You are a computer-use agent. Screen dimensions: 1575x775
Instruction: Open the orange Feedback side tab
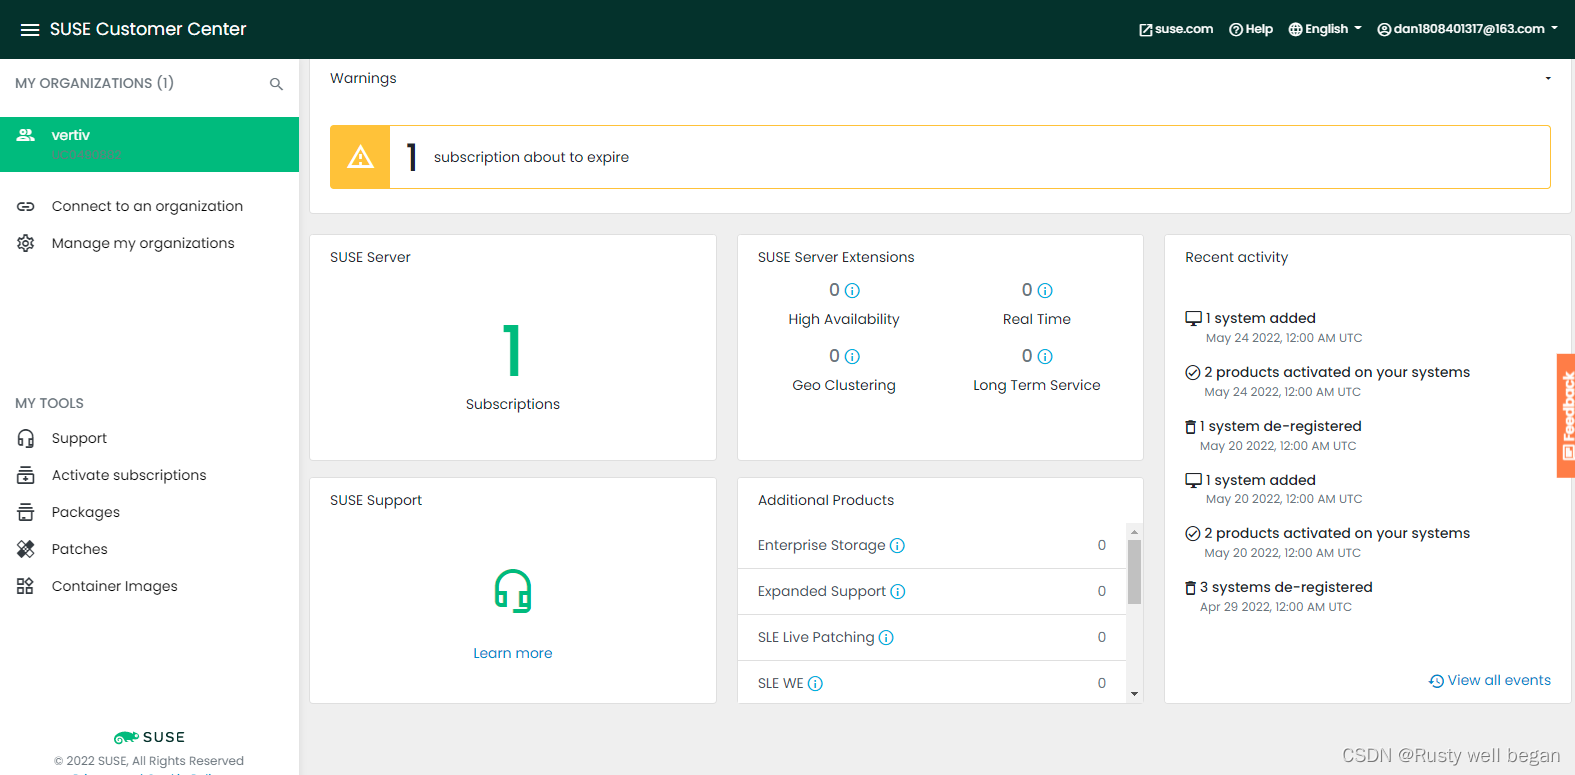[x=1566, y=415]
